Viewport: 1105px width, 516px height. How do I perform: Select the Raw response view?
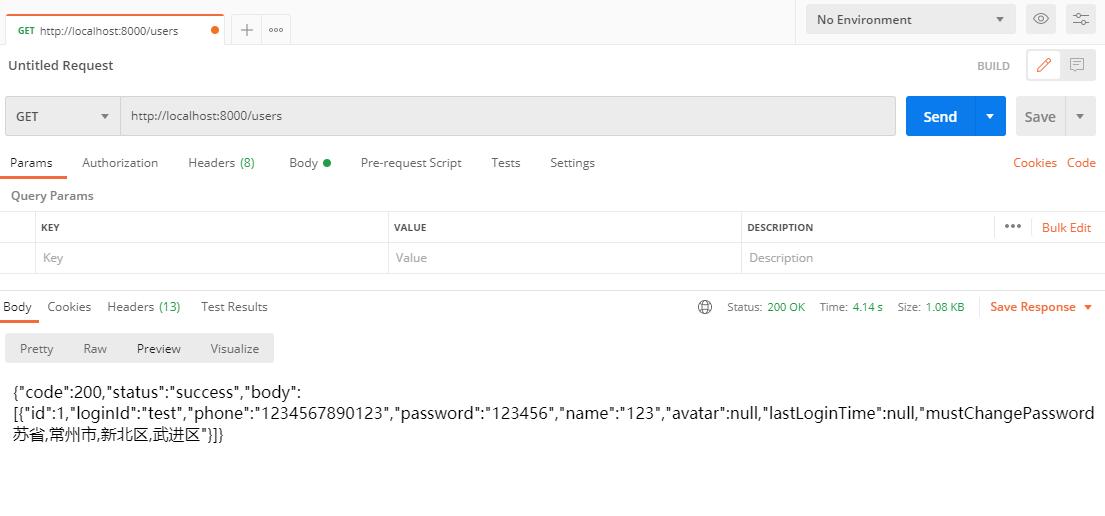coord(95,349)
